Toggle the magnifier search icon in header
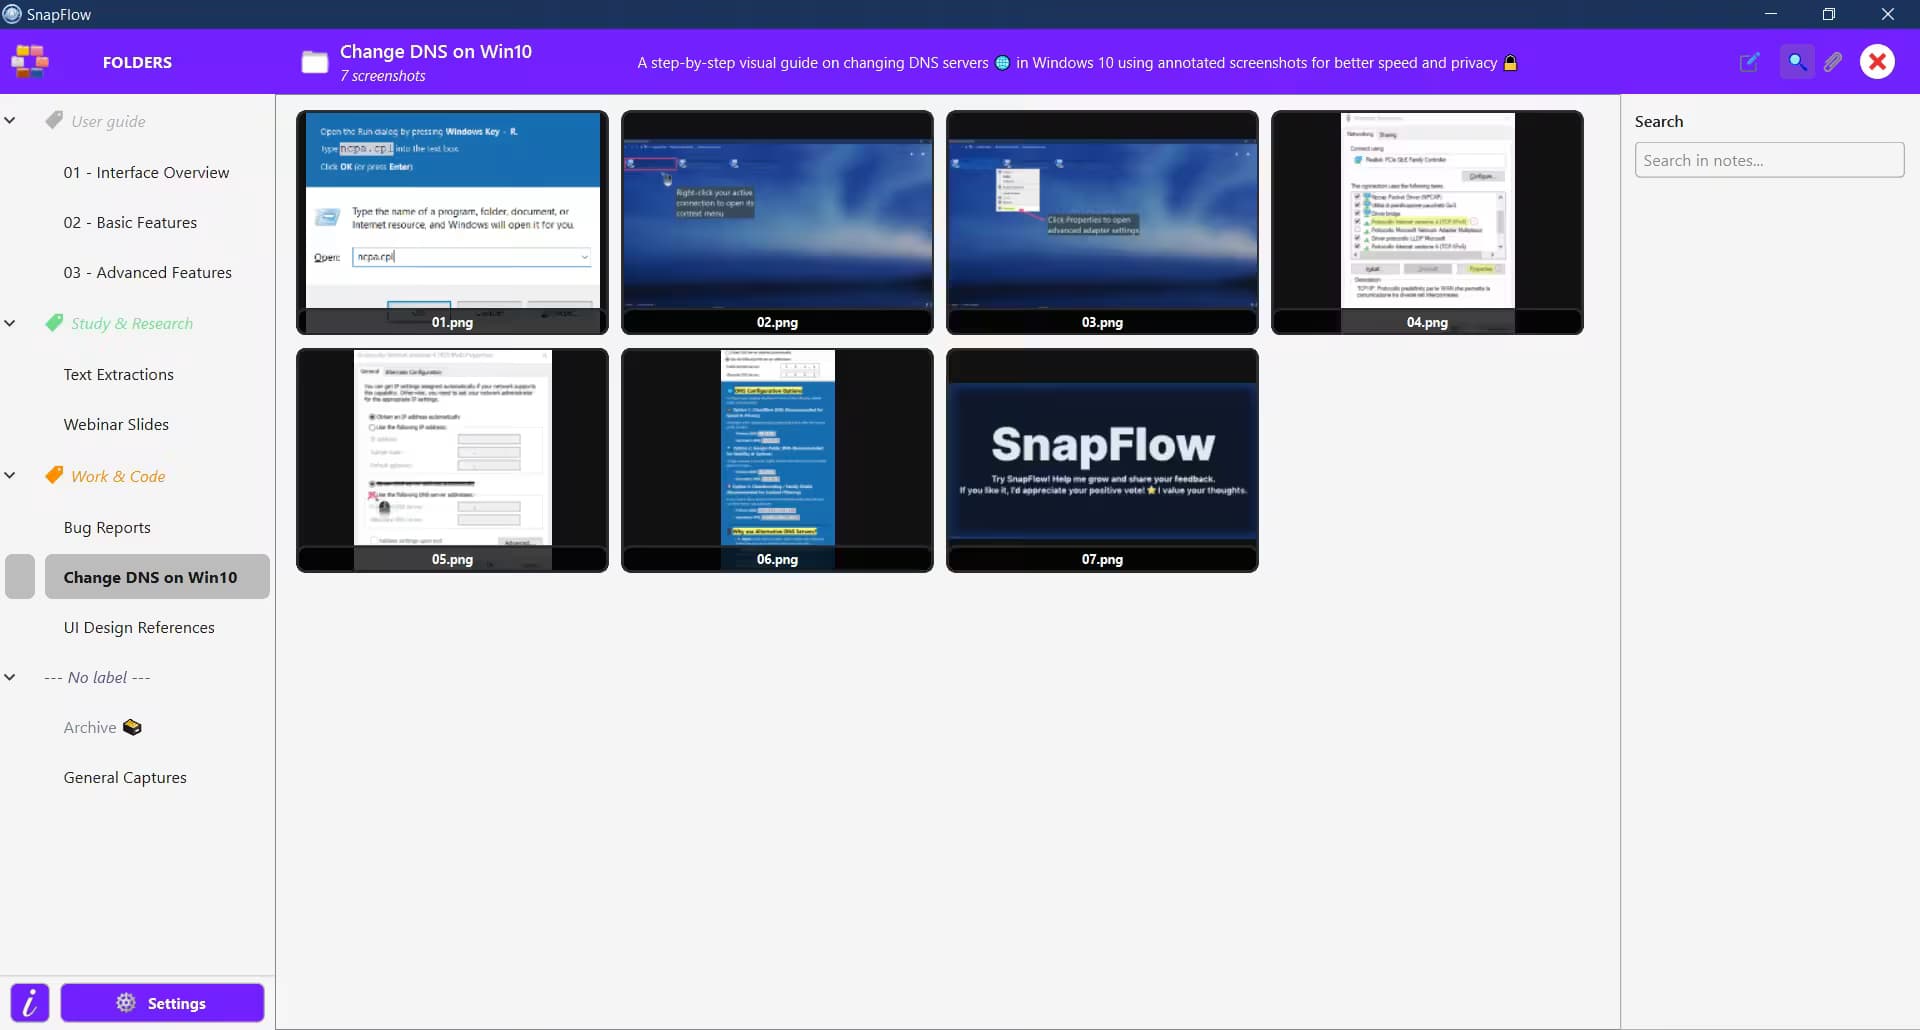Image resolution: width=1920 pixels, height=1030 pixels. [x=1797, y=62]
